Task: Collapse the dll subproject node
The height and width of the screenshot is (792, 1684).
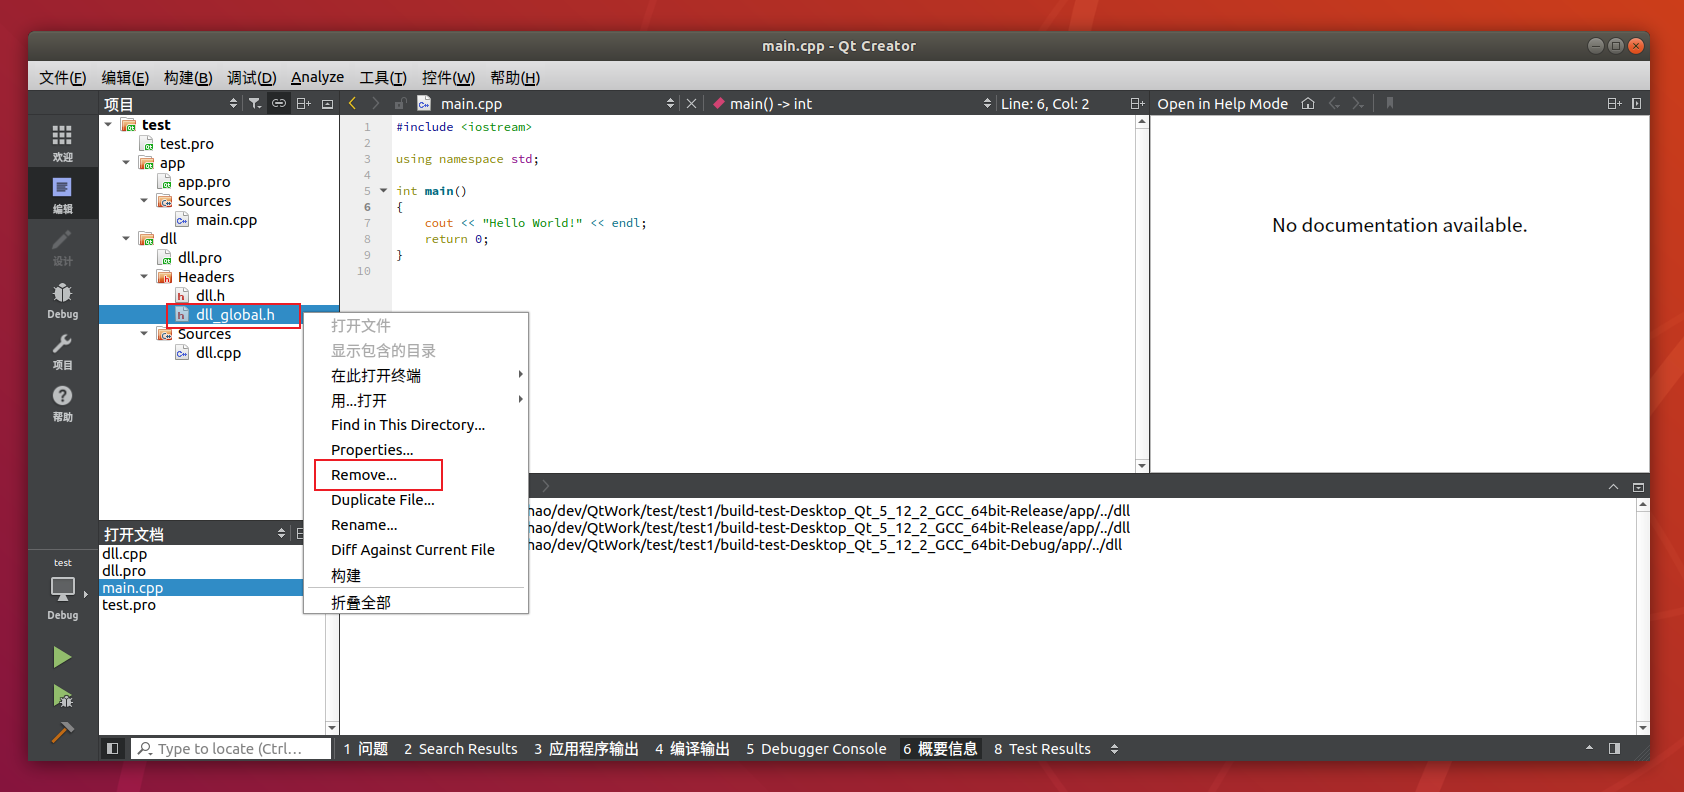Action: (x=126, y=238)
